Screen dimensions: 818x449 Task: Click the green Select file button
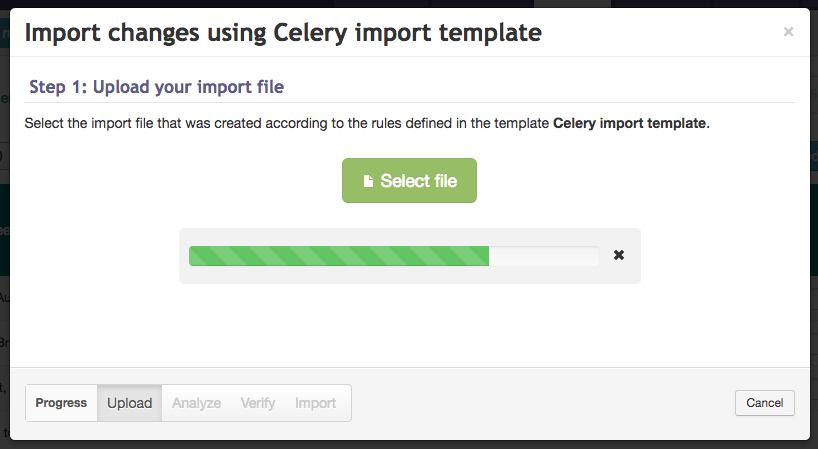[x=410, y=180]
